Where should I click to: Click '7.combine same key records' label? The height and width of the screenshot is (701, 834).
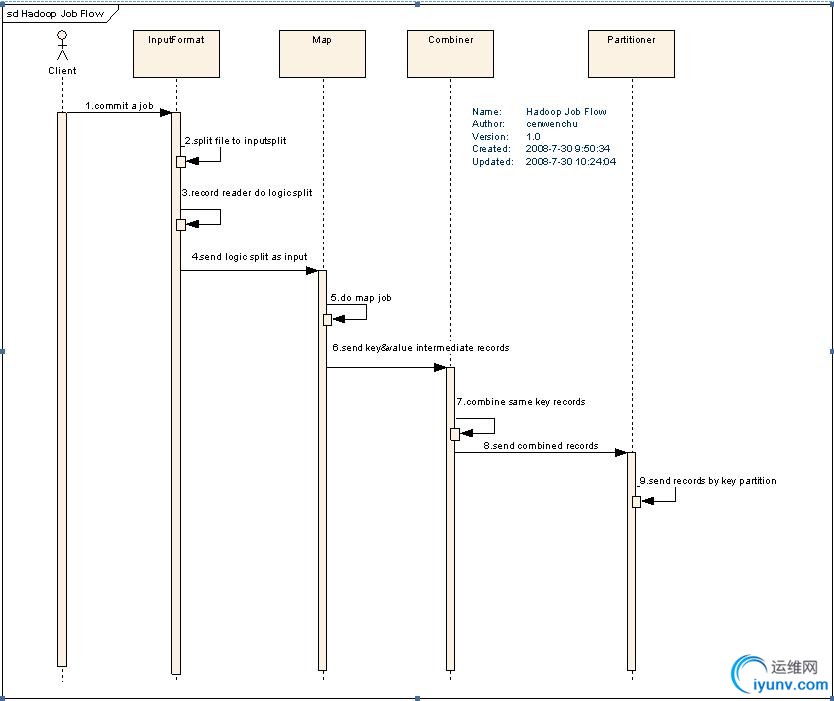tap(521, 402)
